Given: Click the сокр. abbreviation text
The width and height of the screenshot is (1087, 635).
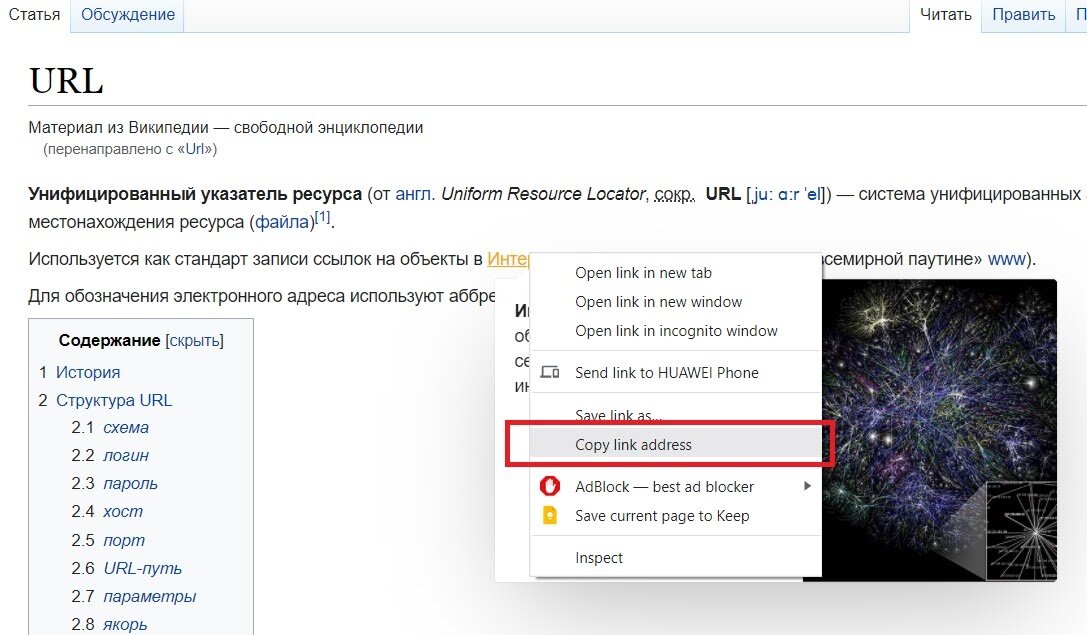Looking at the screenshot, I should tap(674, 195).
